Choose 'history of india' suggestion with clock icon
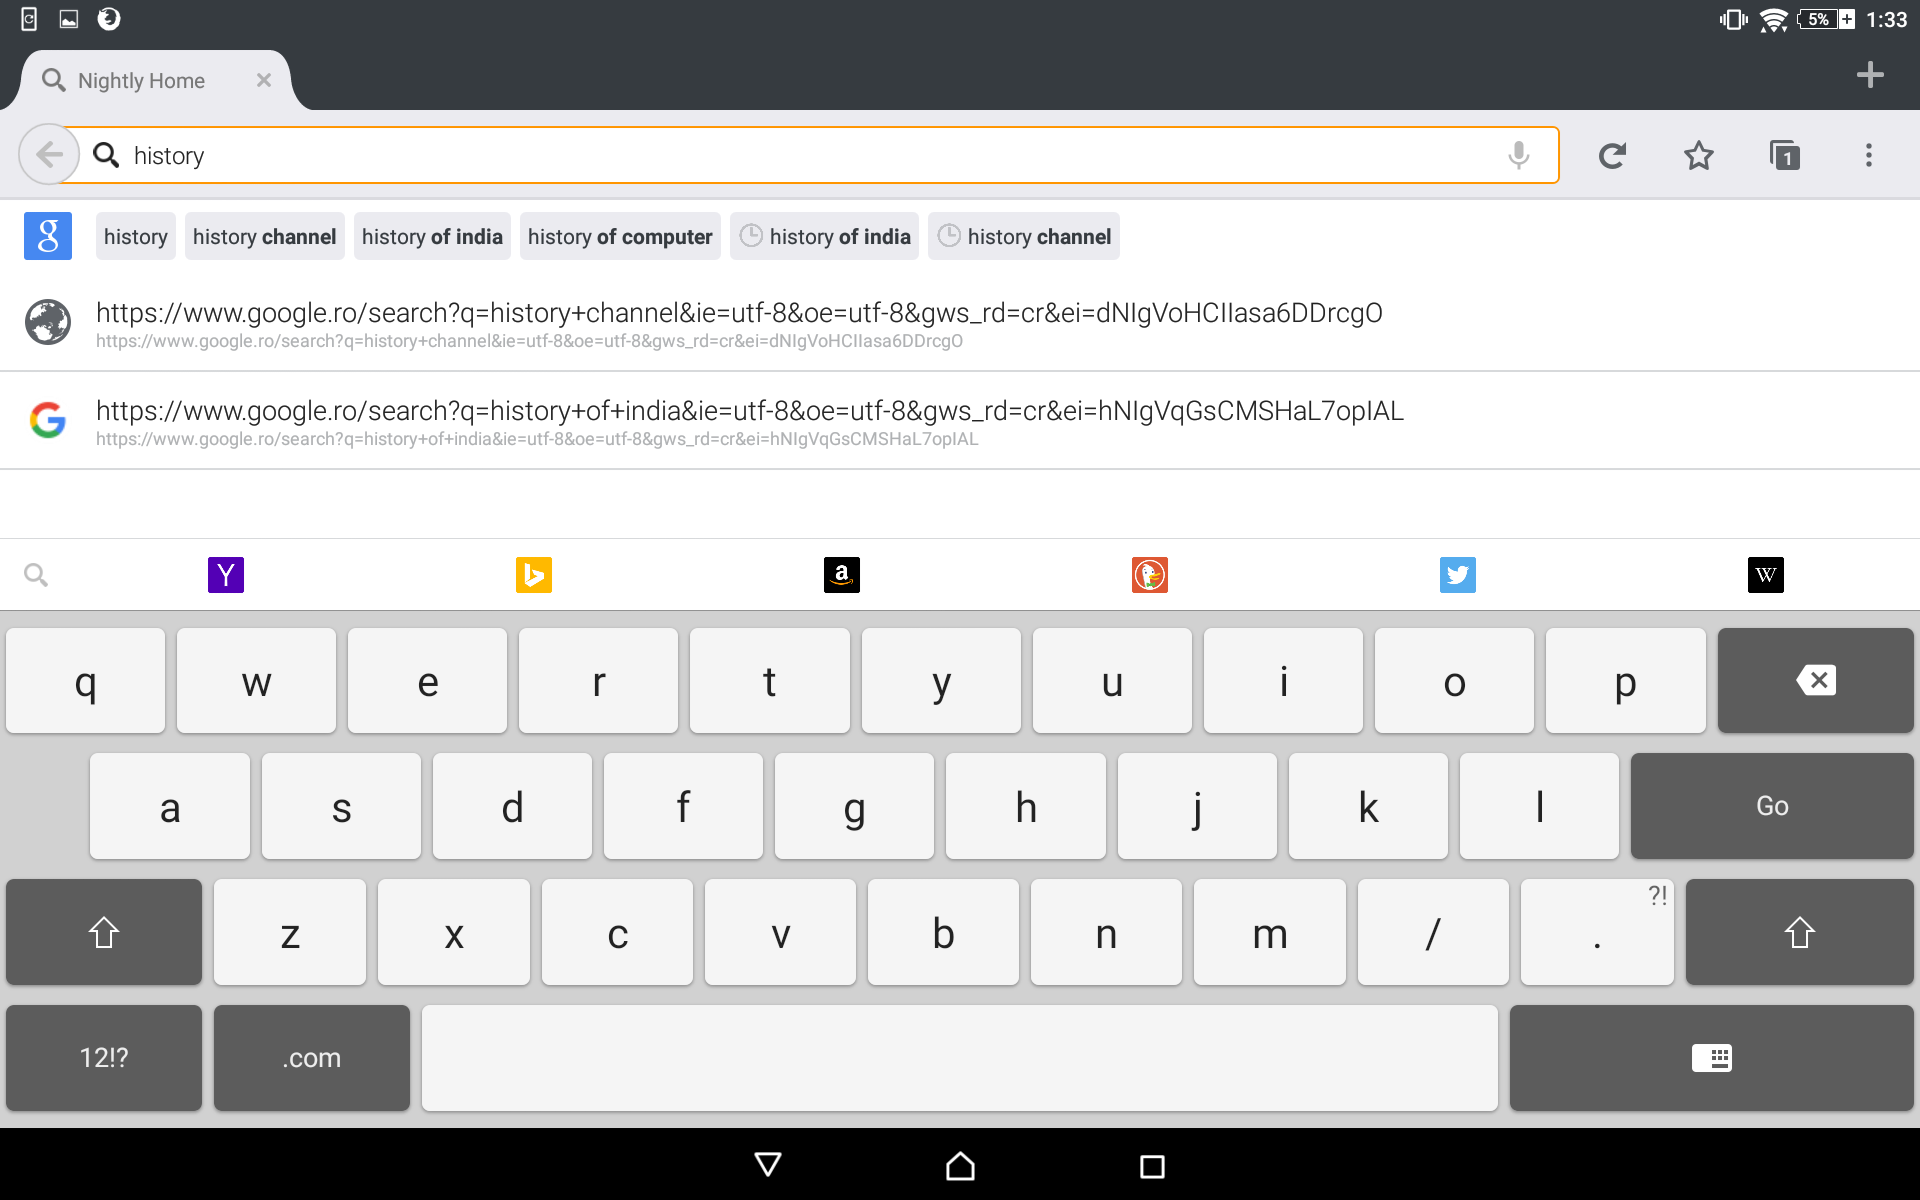Viewport: 1920px width, 1200px height. (824, 236)
